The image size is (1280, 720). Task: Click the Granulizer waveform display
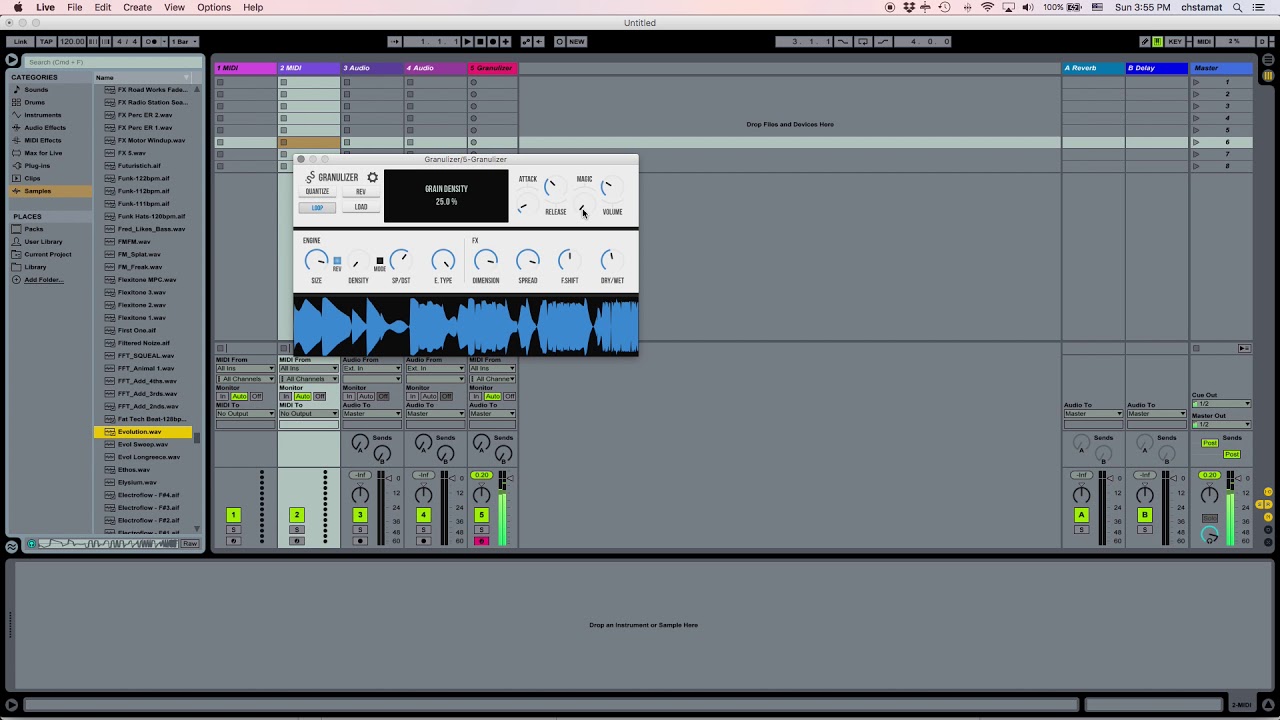pyautogui.click(x=466, y=325)
